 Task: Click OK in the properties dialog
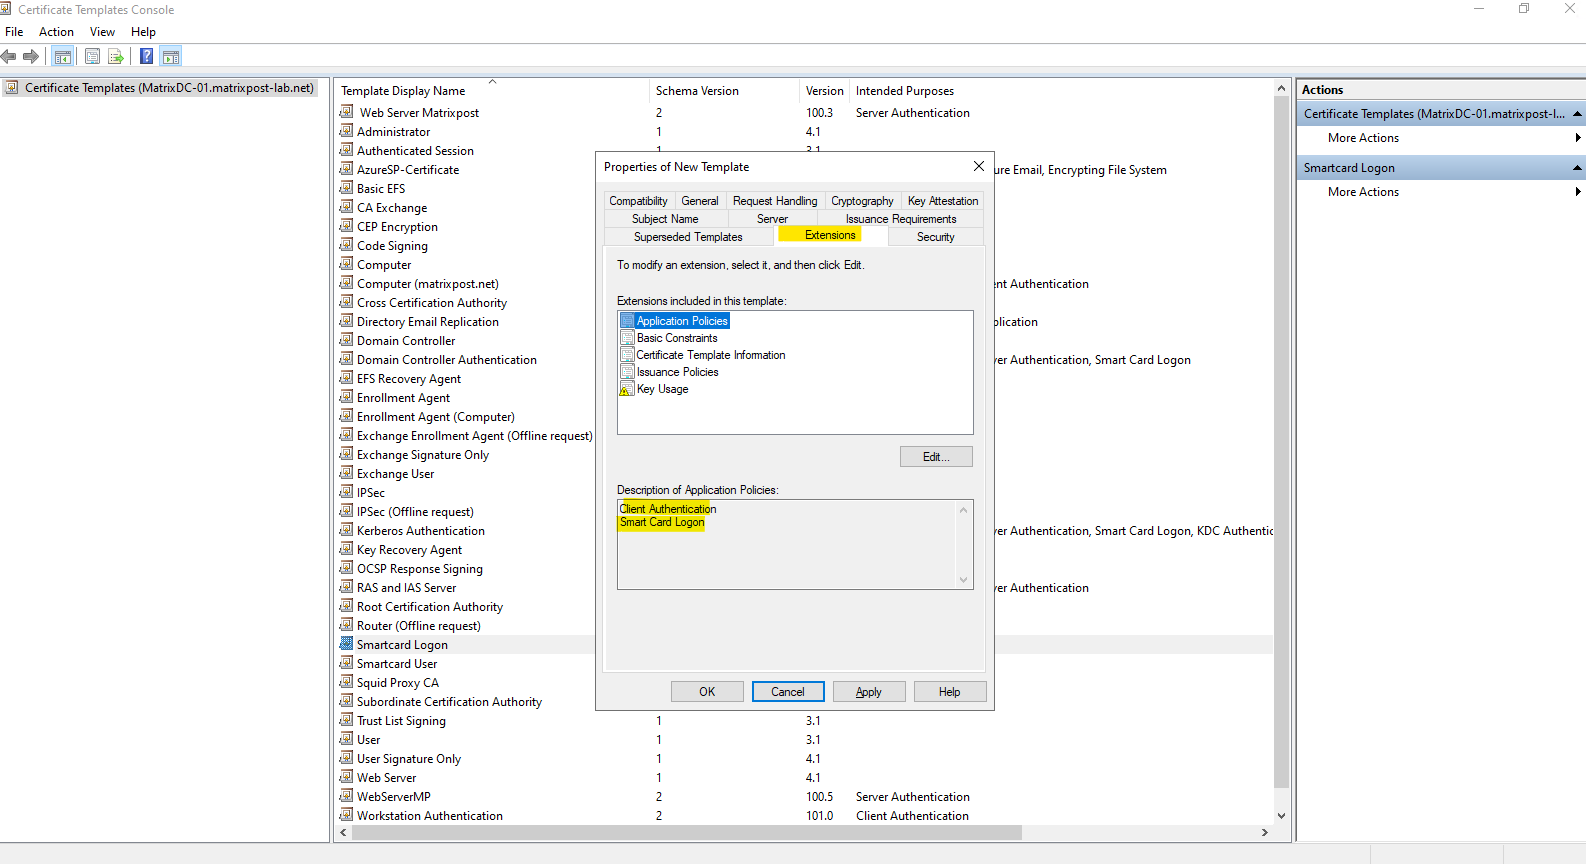click(707, 692)
